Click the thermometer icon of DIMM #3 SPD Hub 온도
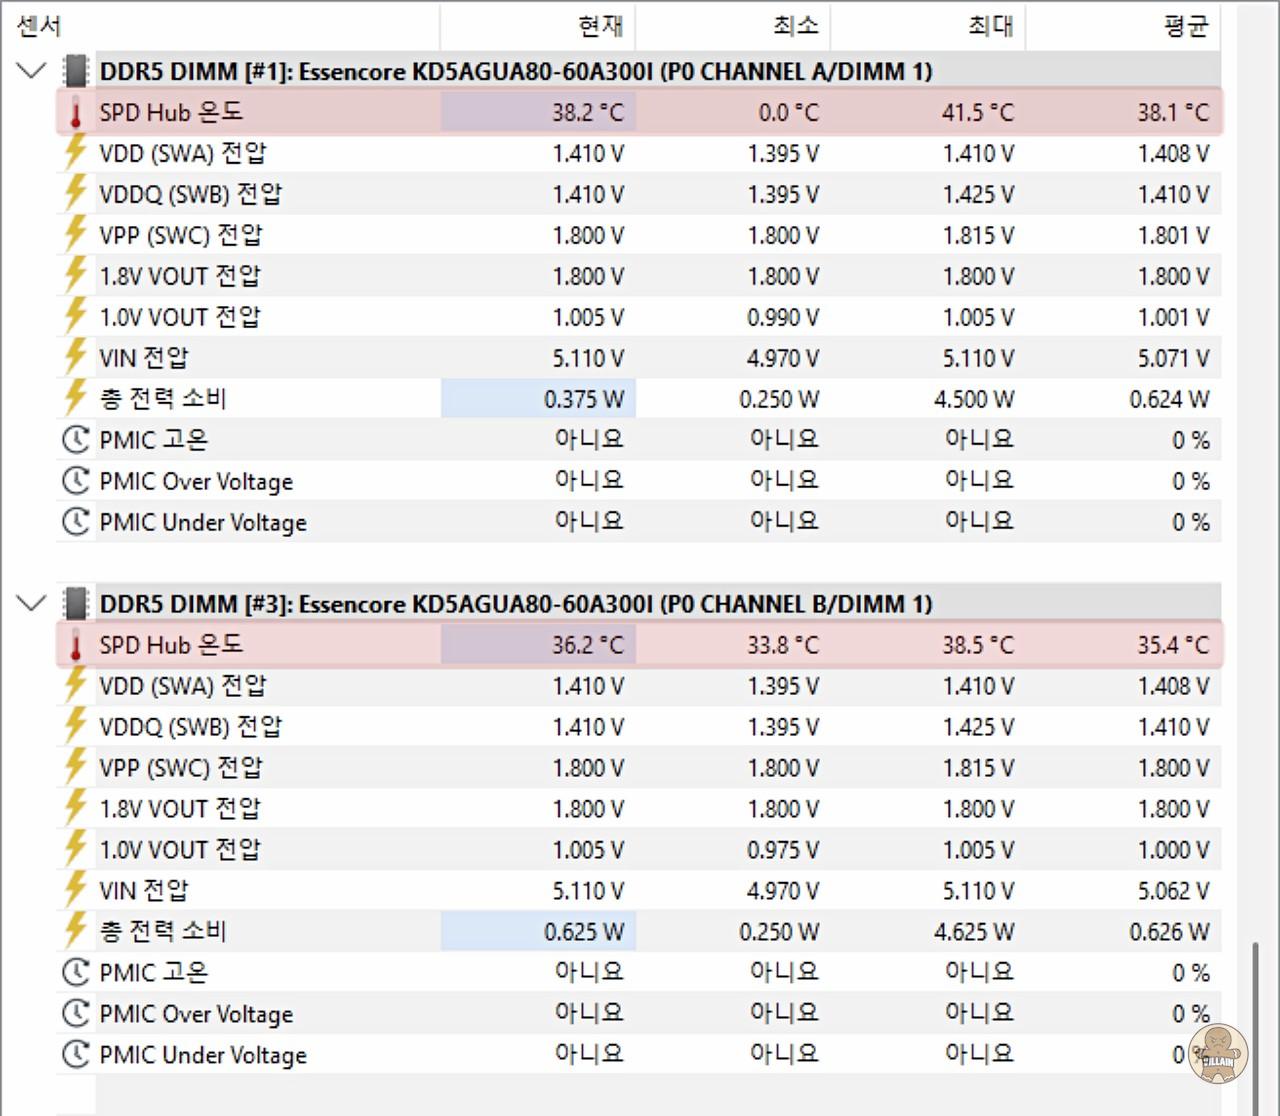The image size is (1280, 1116). click(75, 645)
